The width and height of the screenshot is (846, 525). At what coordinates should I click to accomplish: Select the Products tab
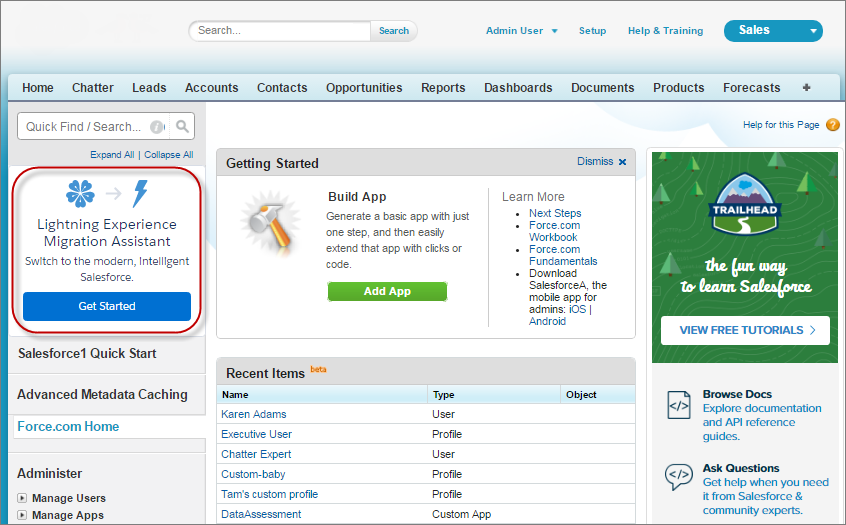point(679,87)
